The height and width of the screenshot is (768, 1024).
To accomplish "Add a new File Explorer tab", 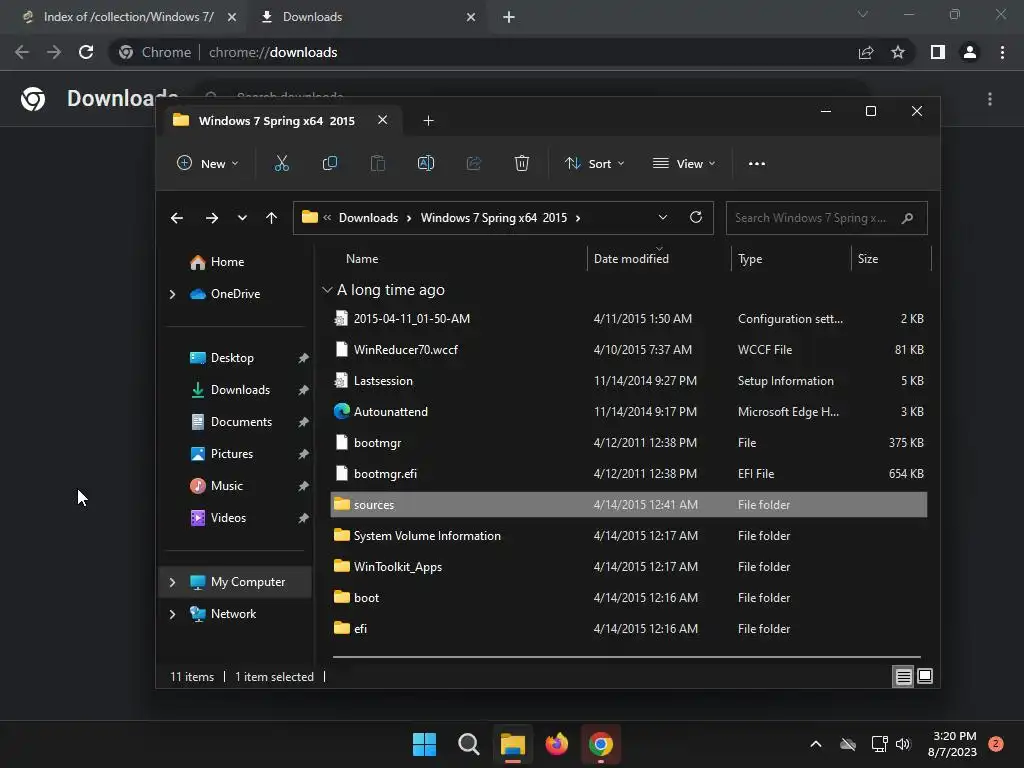I will pyautogui.click(x=428, y=121).
